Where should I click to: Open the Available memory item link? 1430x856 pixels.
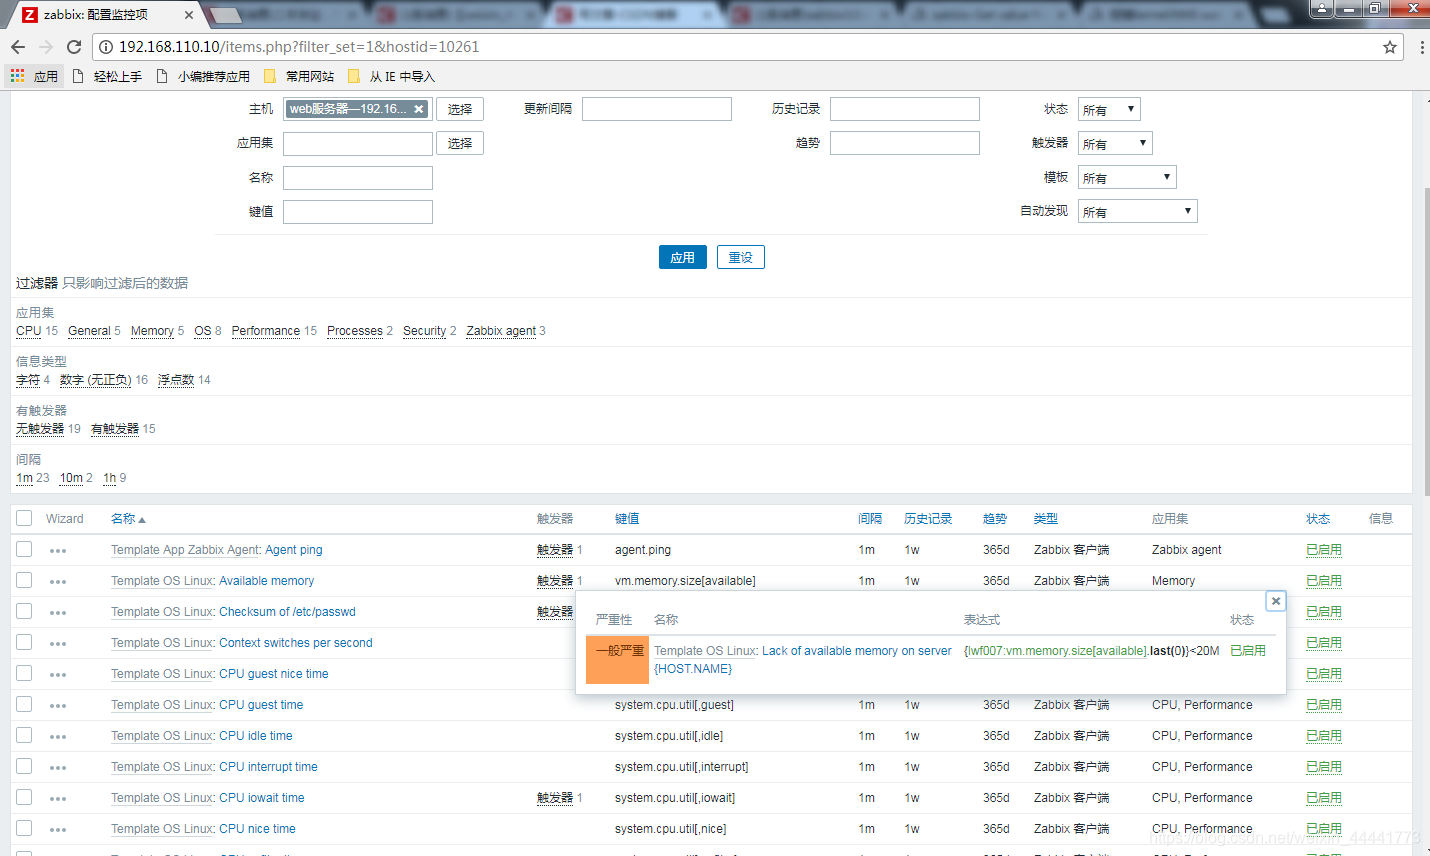click(266, 581)
